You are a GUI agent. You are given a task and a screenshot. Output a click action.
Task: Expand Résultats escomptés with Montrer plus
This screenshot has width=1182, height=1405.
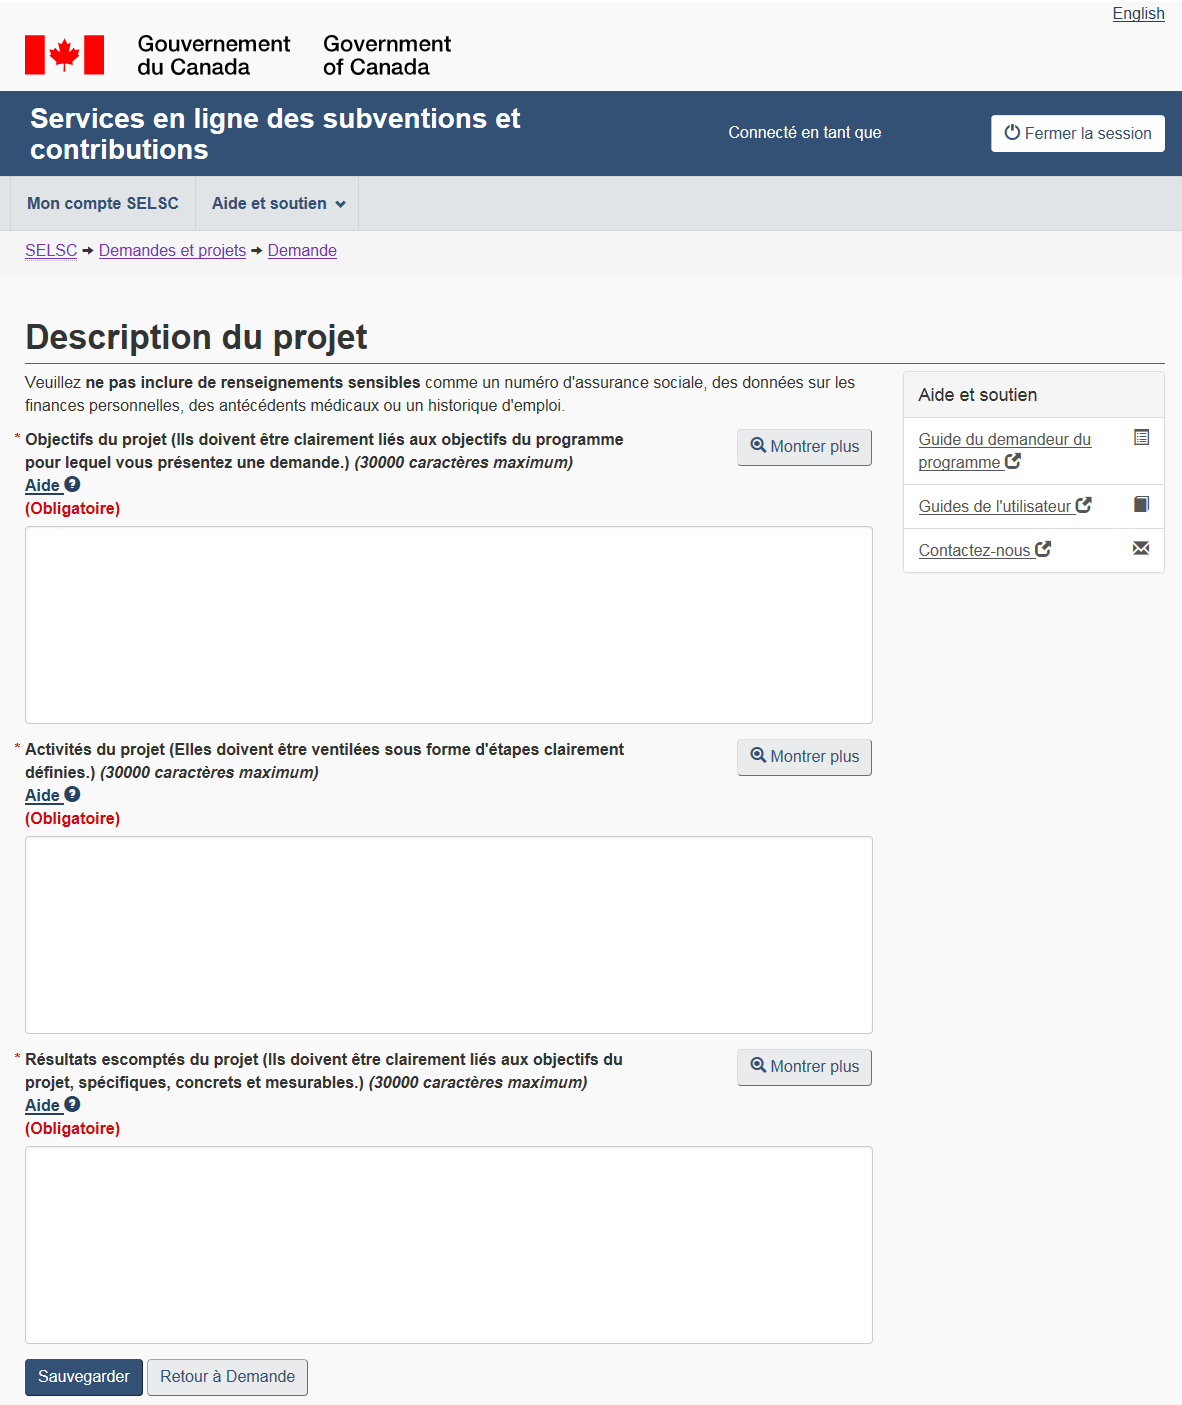(x=804, y=1067)
